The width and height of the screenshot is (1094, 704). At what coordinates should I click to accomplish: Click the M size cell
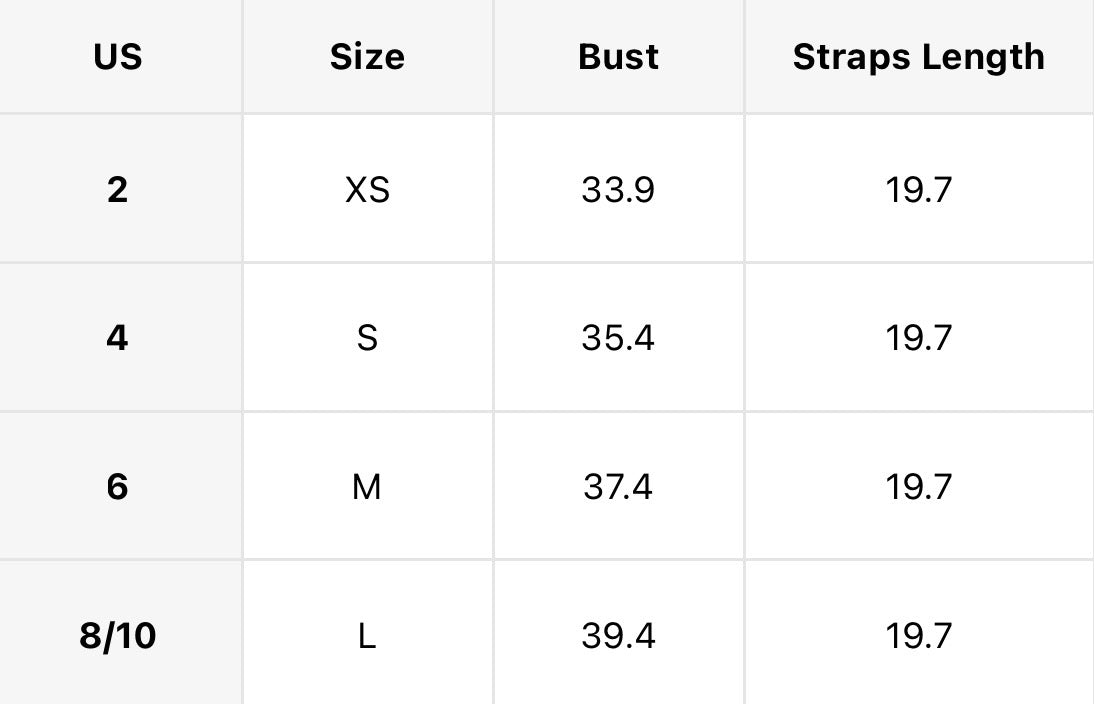click(x=367, y=487)
